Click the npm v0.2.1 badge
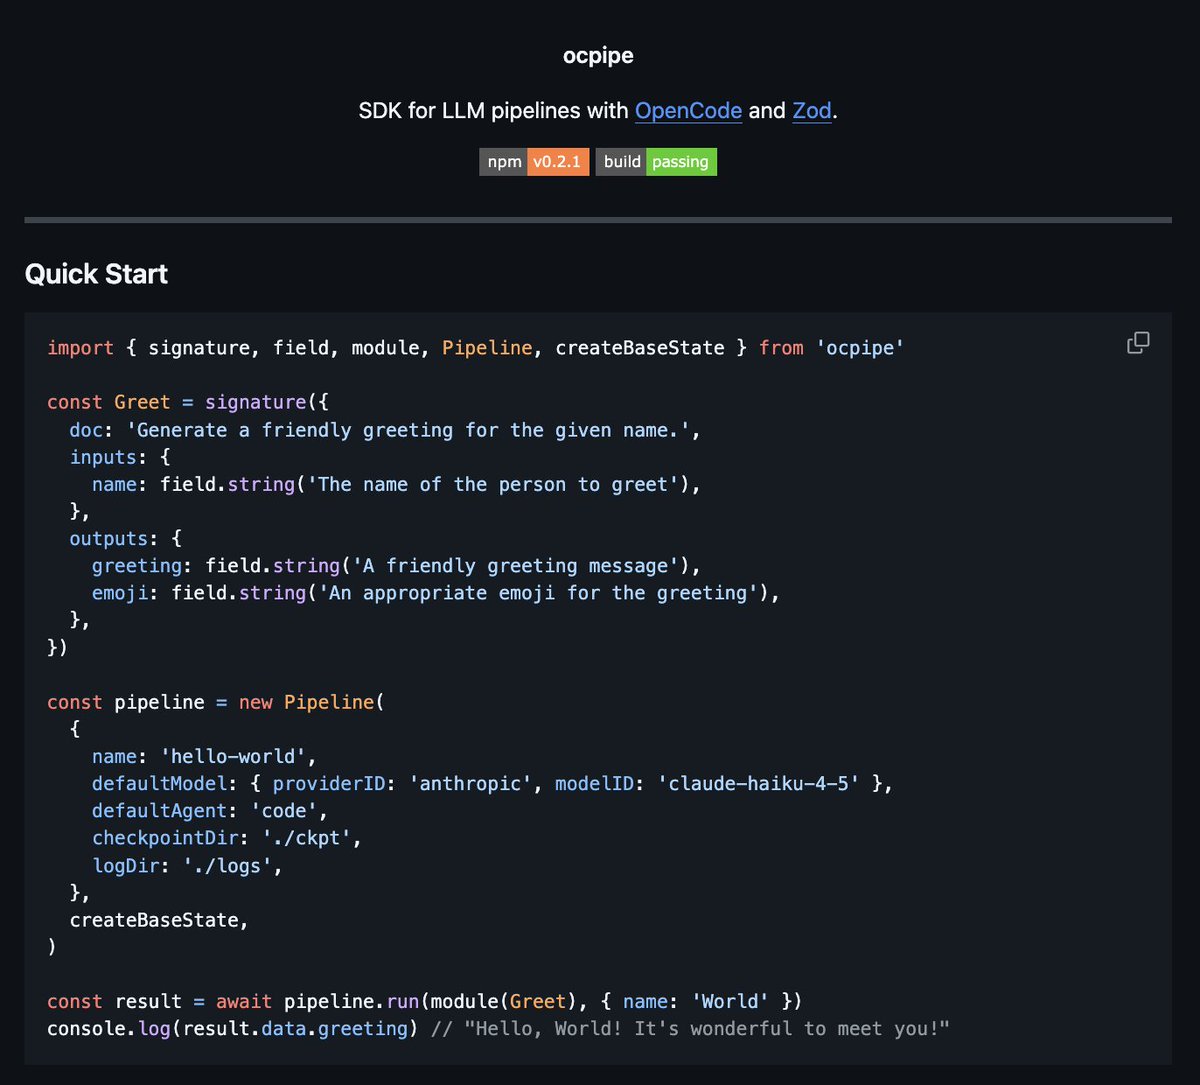 534,162
